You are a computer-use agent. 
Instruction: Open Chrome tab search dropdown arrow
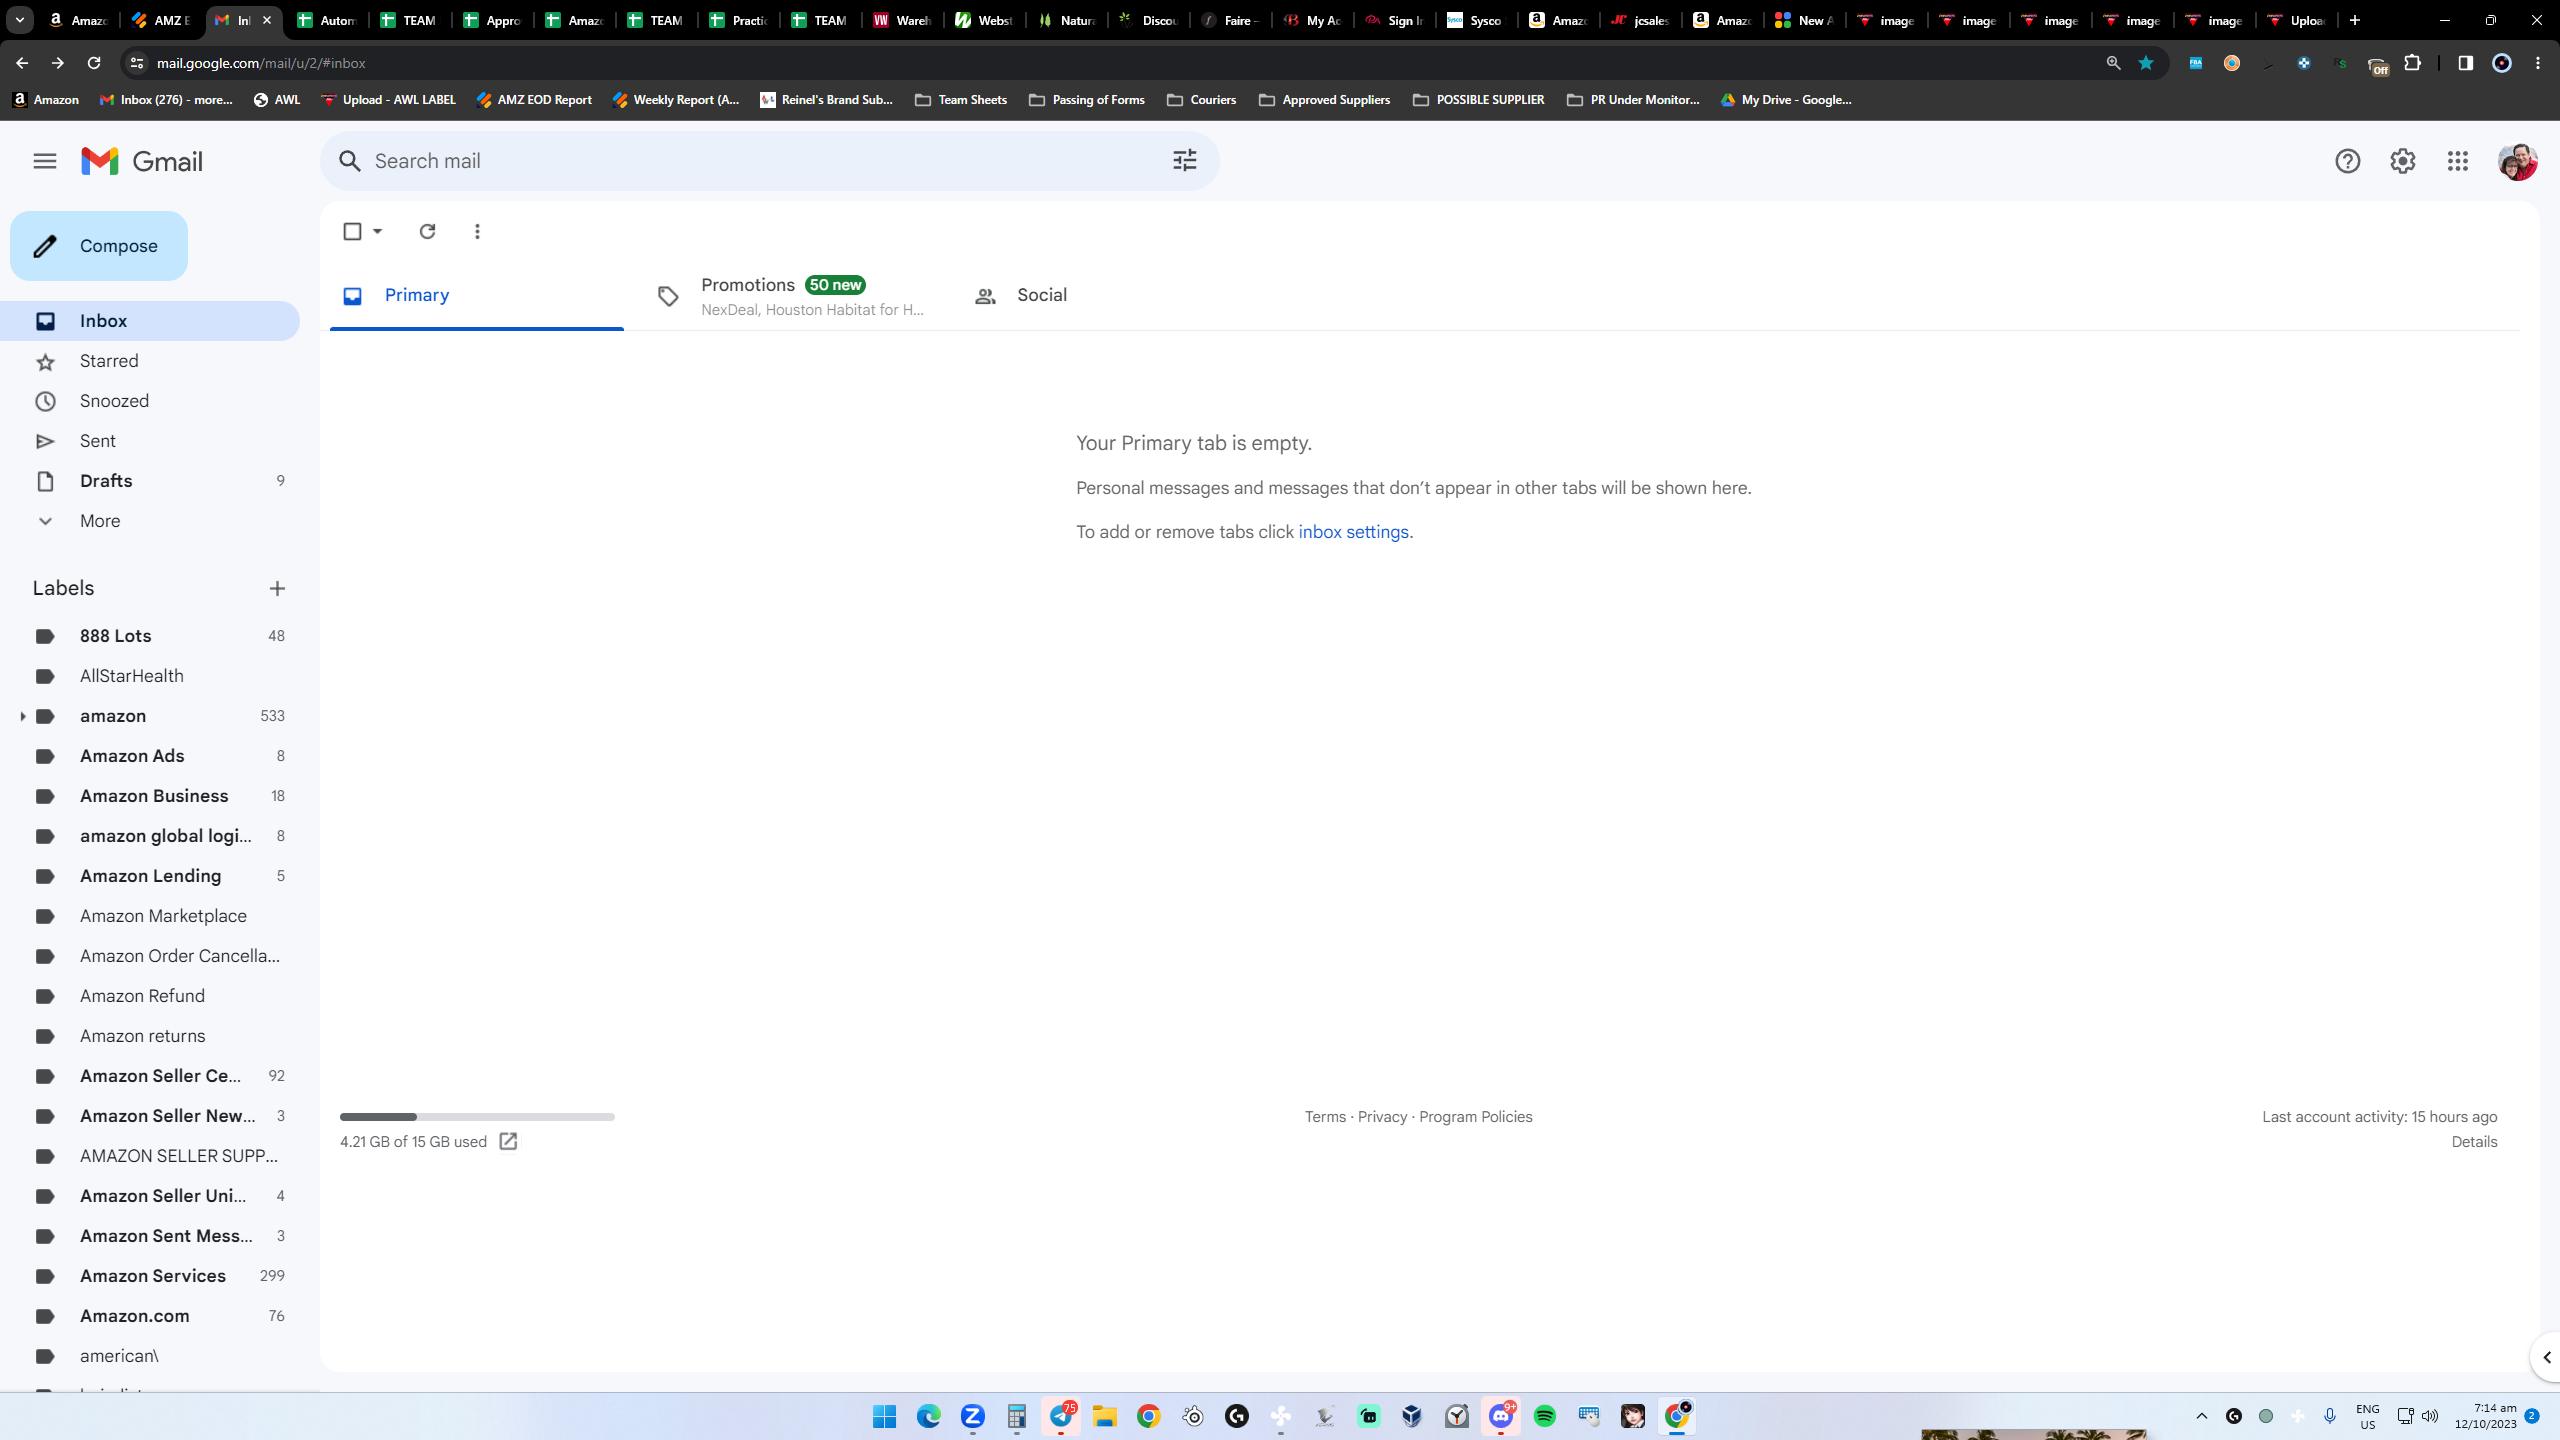click(x=20, y=20)
